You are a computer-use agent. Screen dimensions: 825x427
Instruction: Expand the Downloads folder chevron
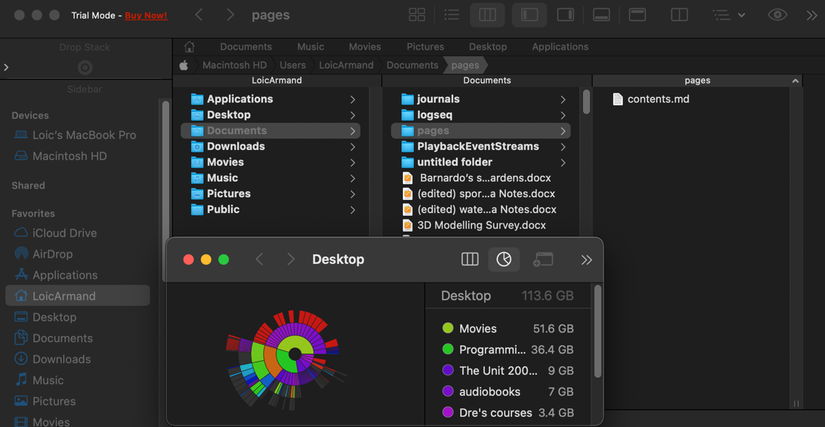click(353, 147)
